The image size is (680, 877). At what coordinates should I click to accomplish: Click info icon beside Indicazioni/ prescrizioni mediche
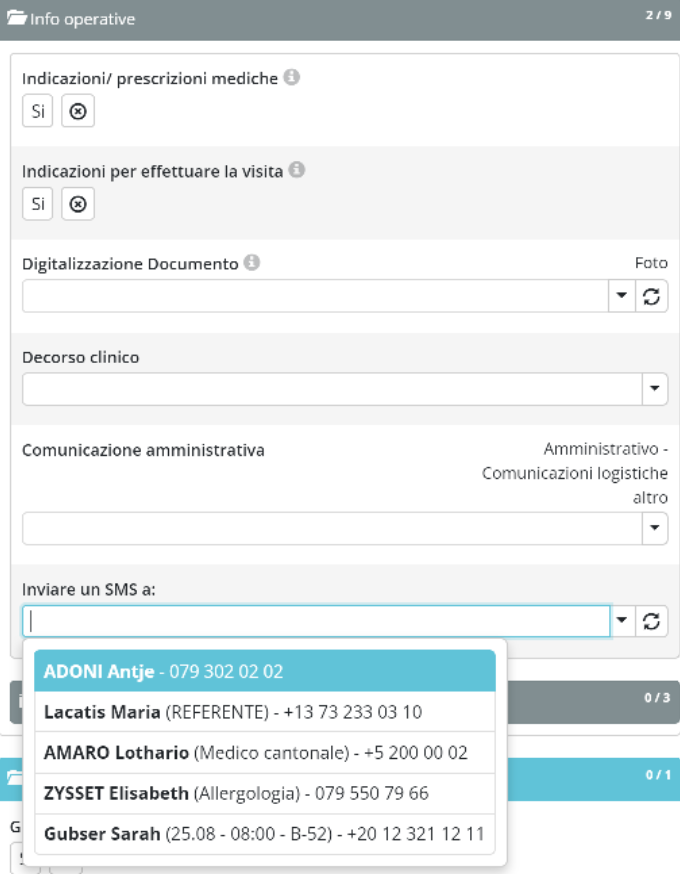[291, 77]
